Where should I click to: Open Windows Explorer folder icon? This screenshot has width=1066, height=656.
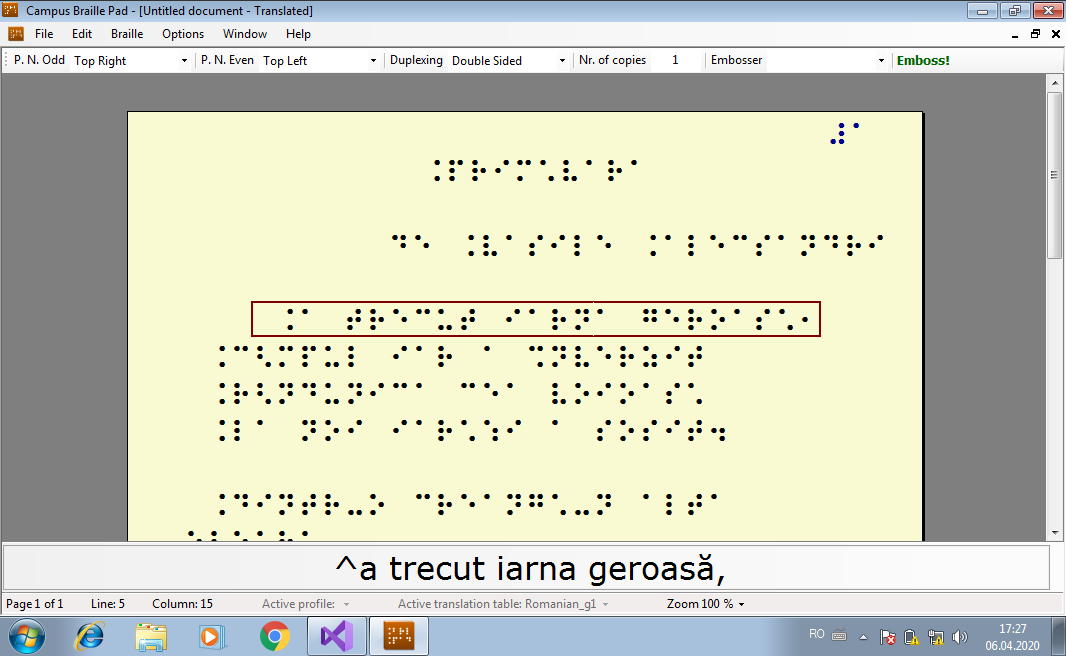(x=151, y=635)
